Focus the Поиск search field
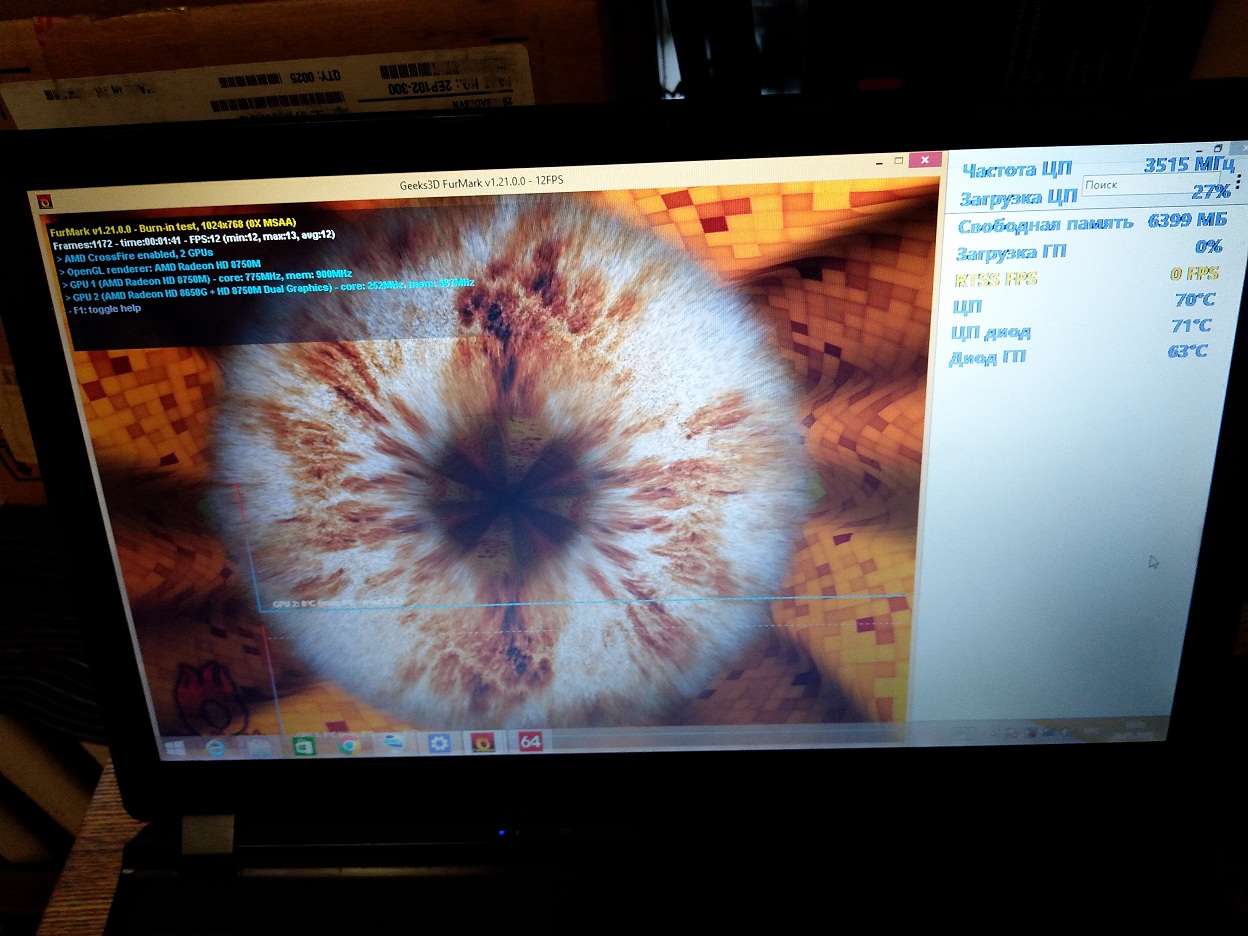 point(1153,185)
